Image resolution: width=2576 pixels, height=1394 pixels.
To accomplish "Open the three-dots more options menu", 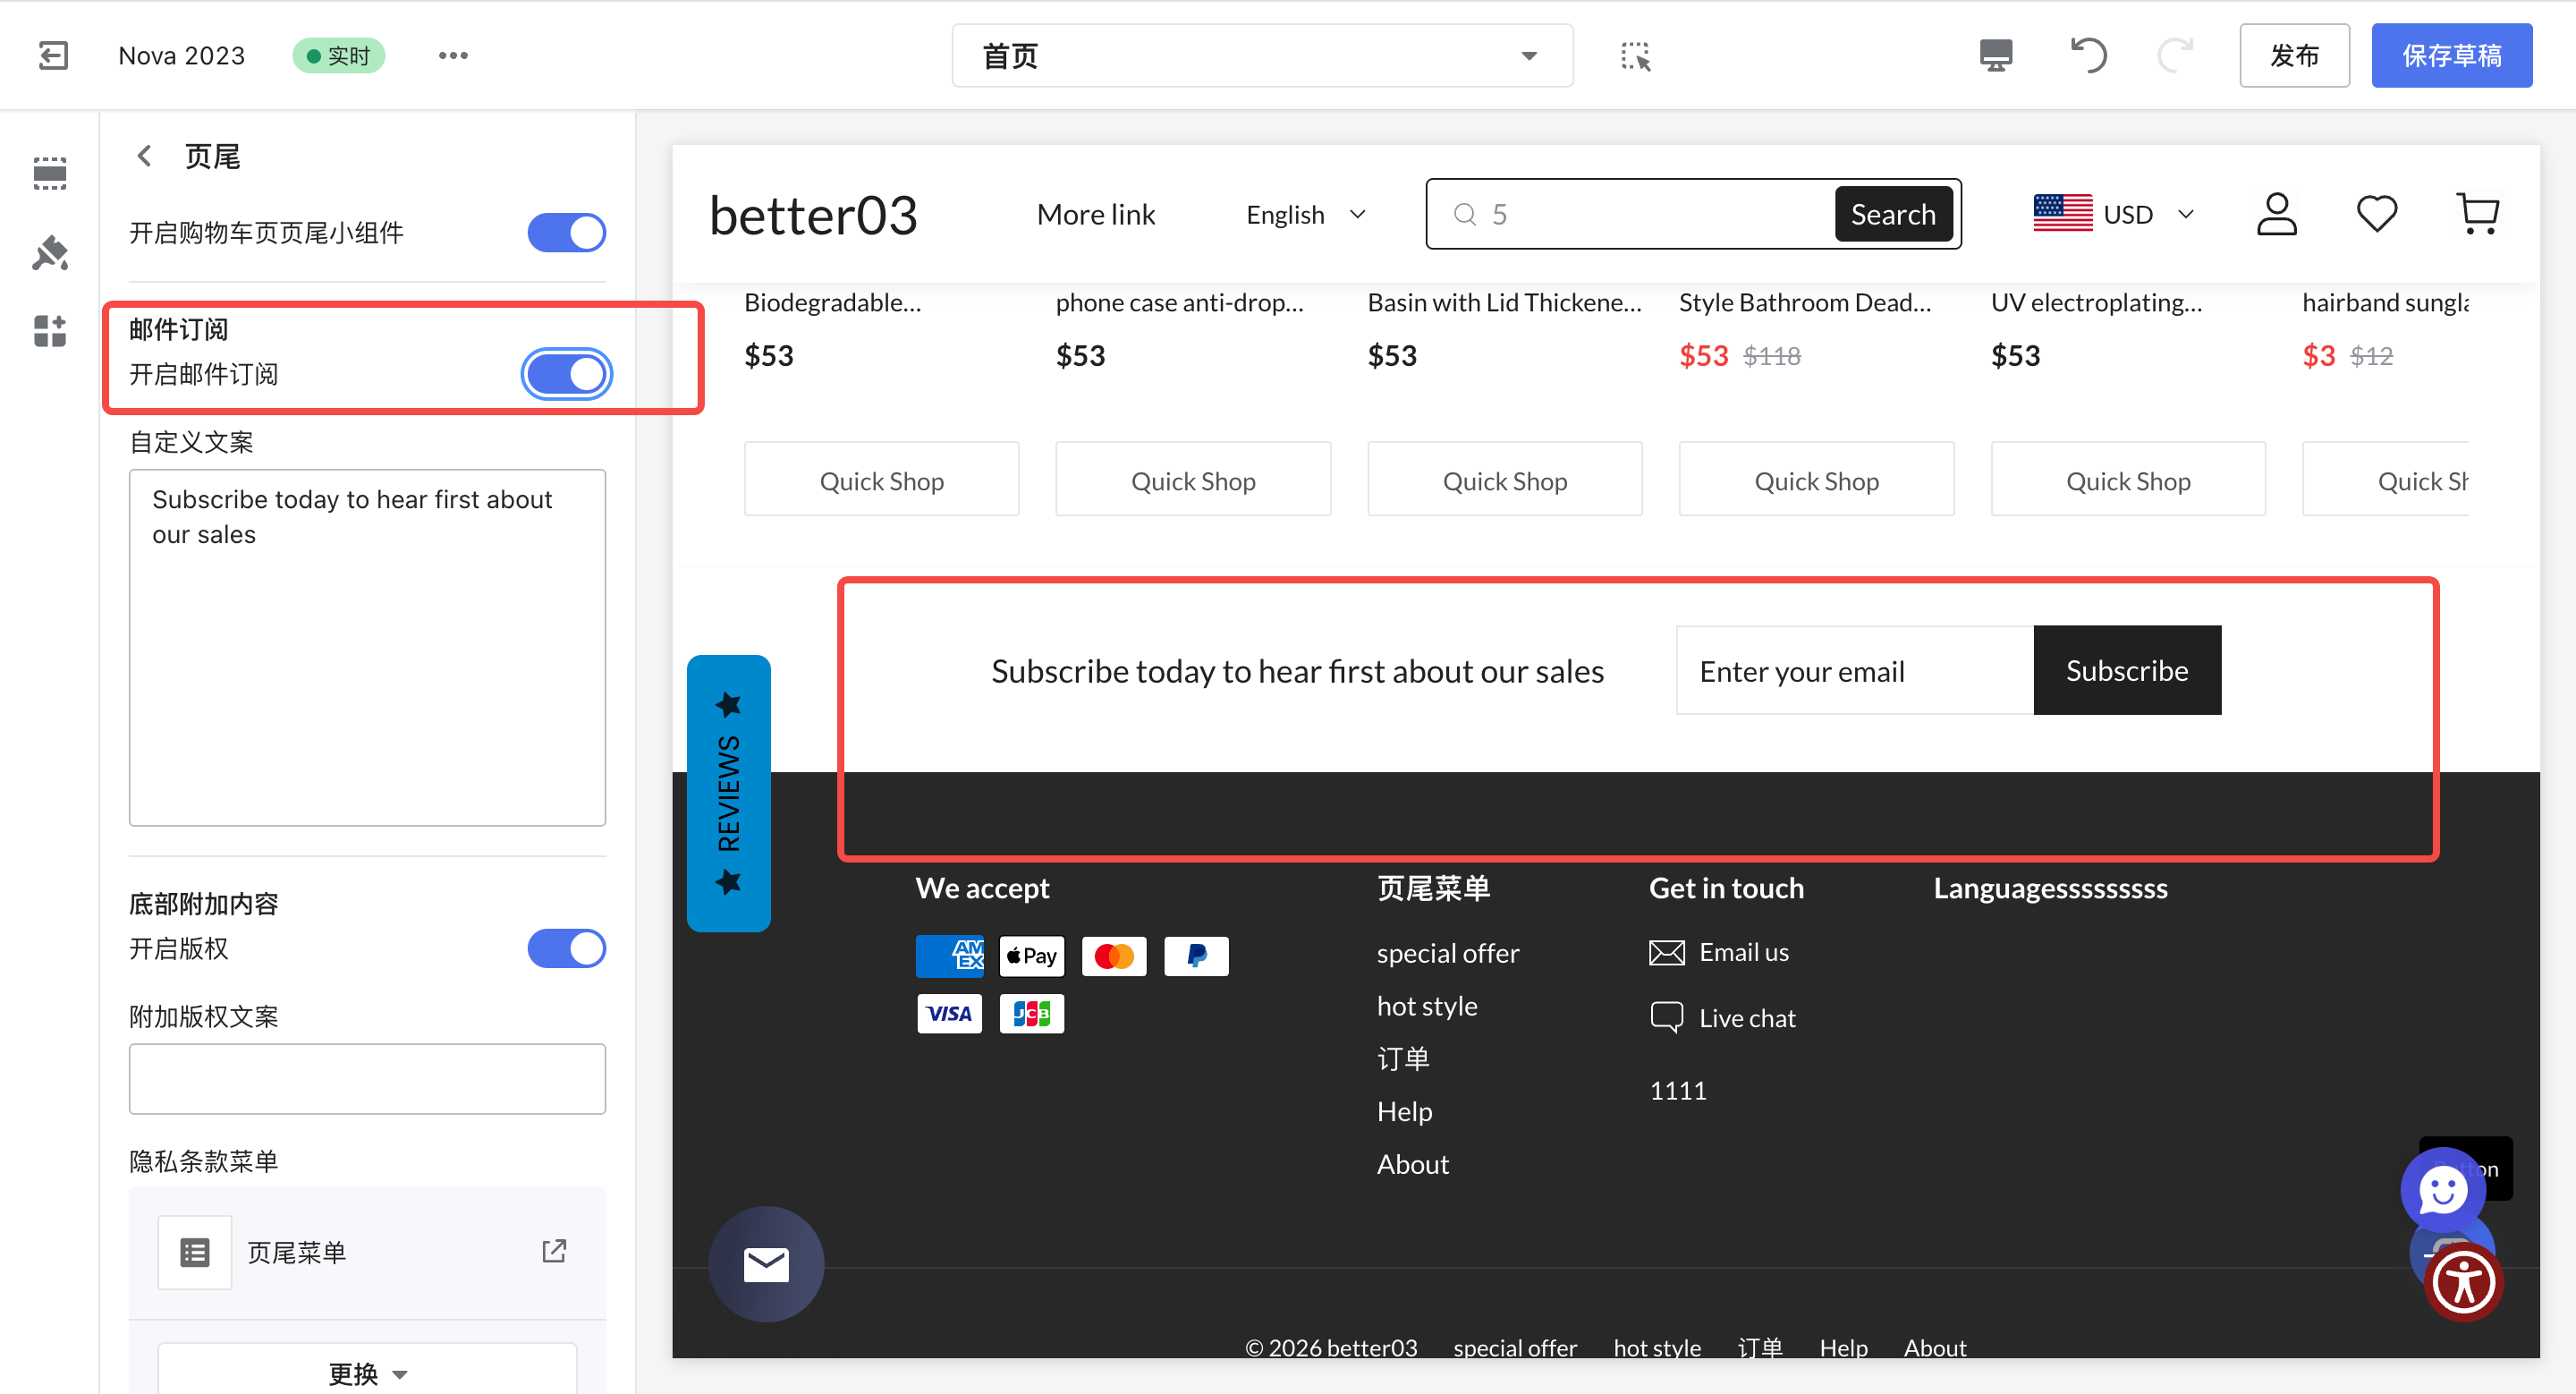I will (453, 55).
